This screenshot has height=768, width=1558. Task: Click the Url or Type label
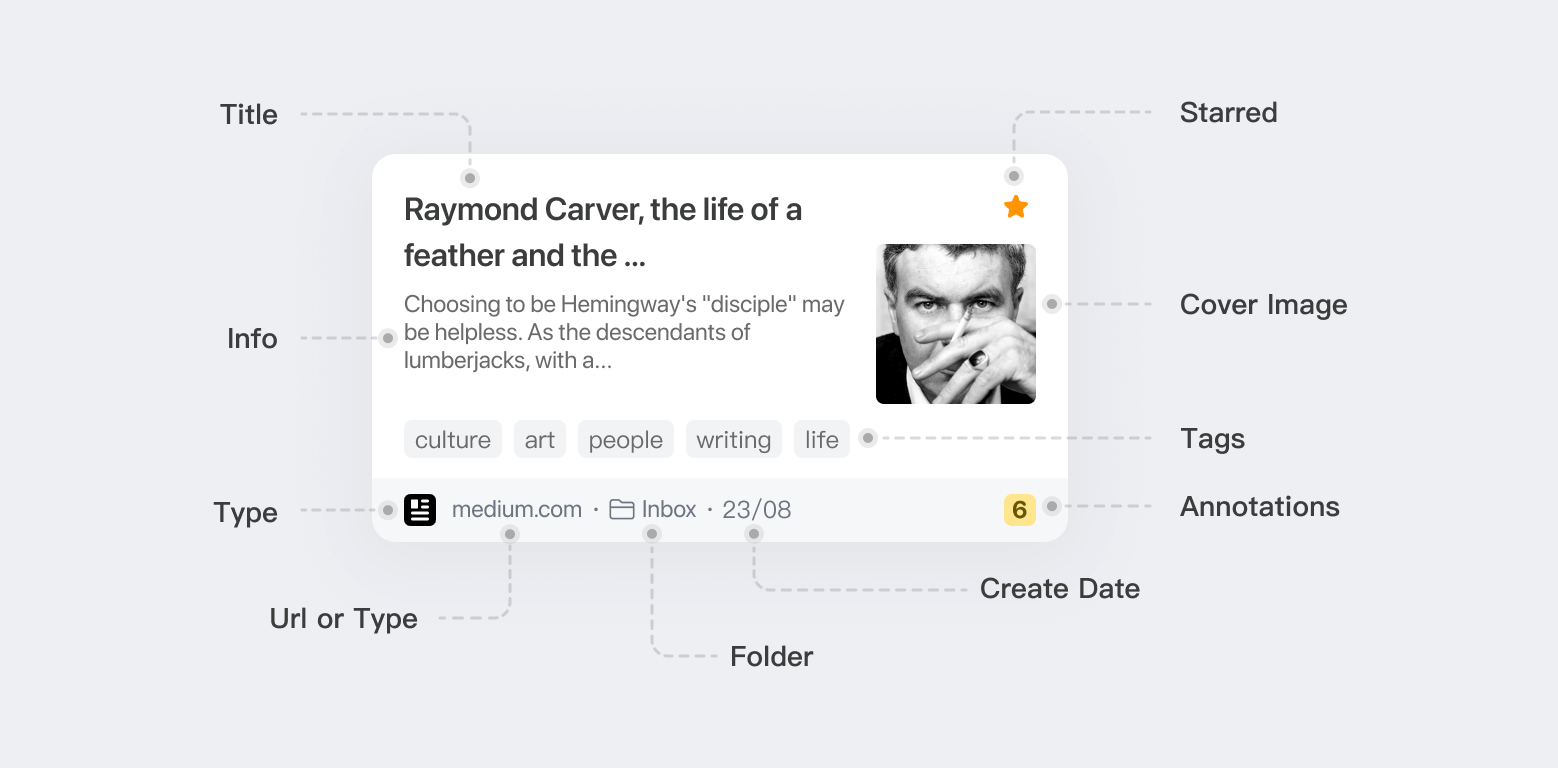344,619
